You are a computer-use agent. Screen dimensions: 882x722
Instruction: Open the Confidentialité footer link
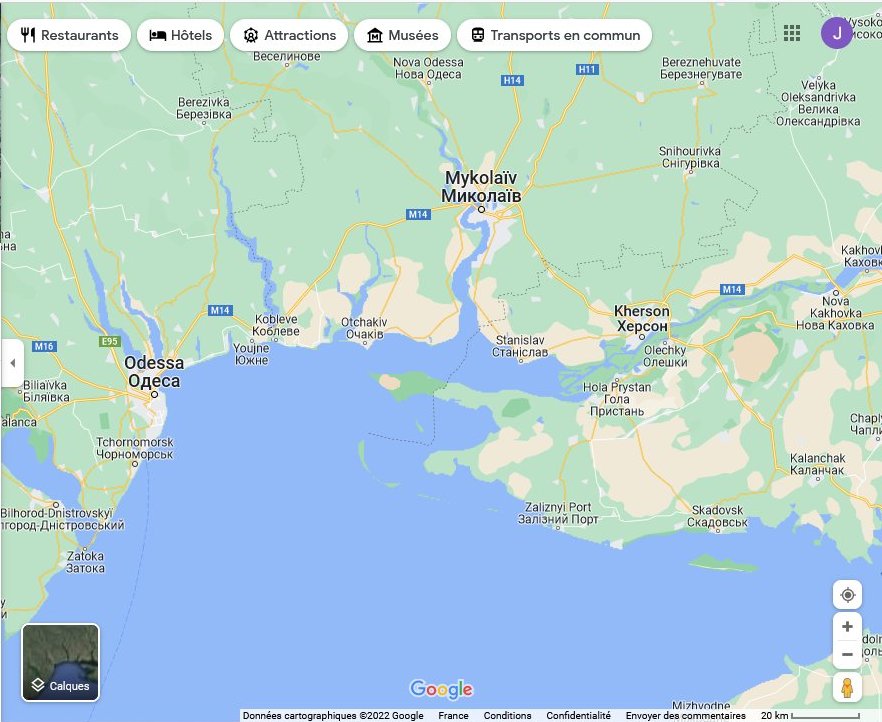click(x=578, y=716)
